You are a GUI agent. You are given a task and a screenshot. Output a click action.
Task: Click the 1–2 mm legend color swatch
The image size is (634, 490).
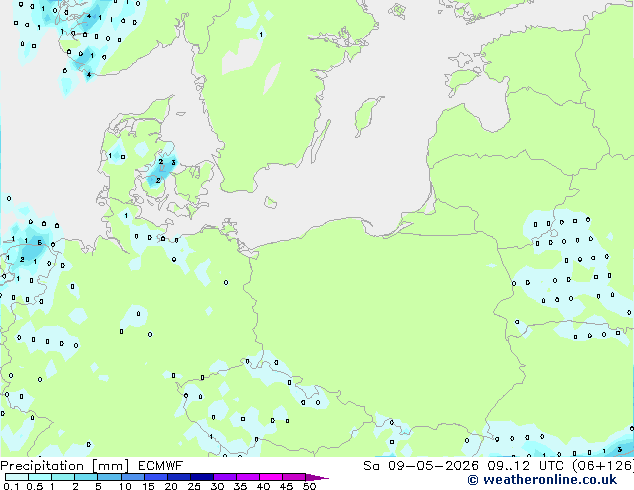click(x=63, y=477)
